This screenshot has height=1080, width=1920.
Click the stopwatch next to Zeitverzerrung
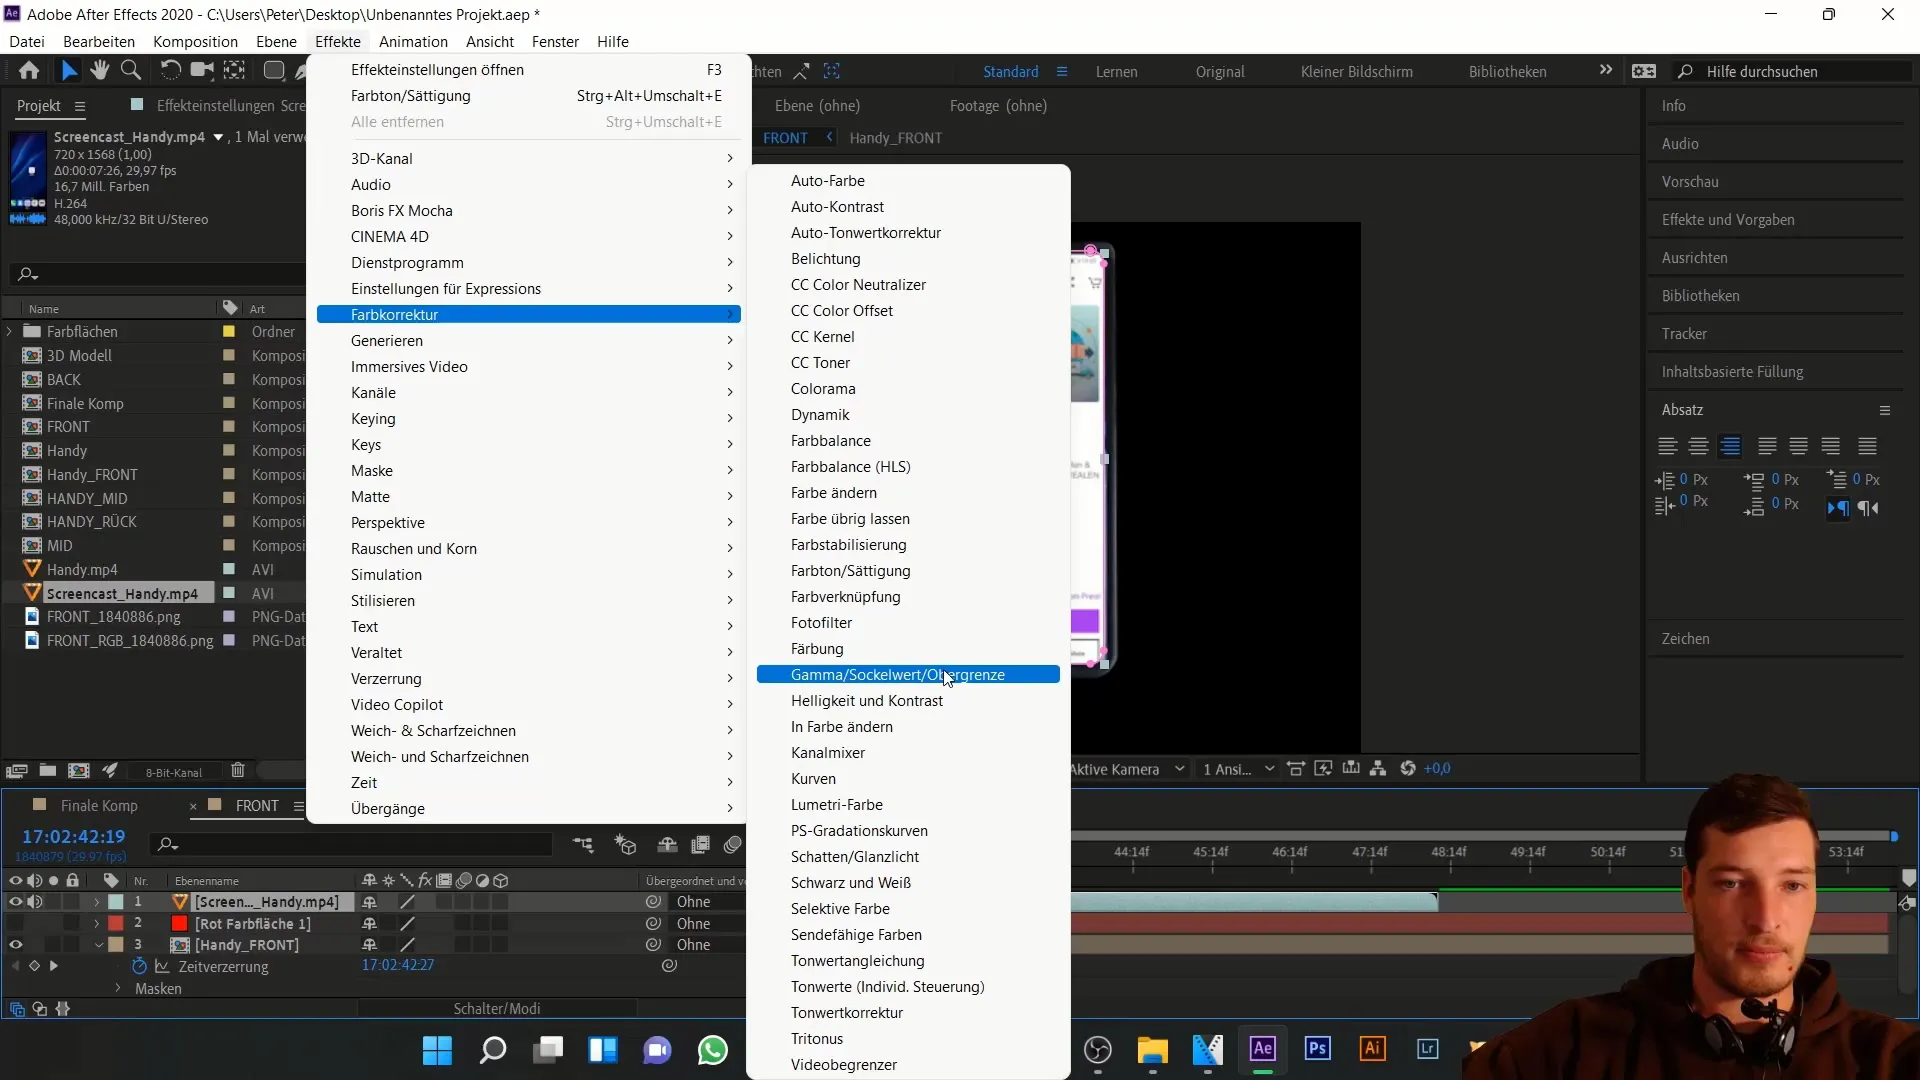[x=139, y=966]
